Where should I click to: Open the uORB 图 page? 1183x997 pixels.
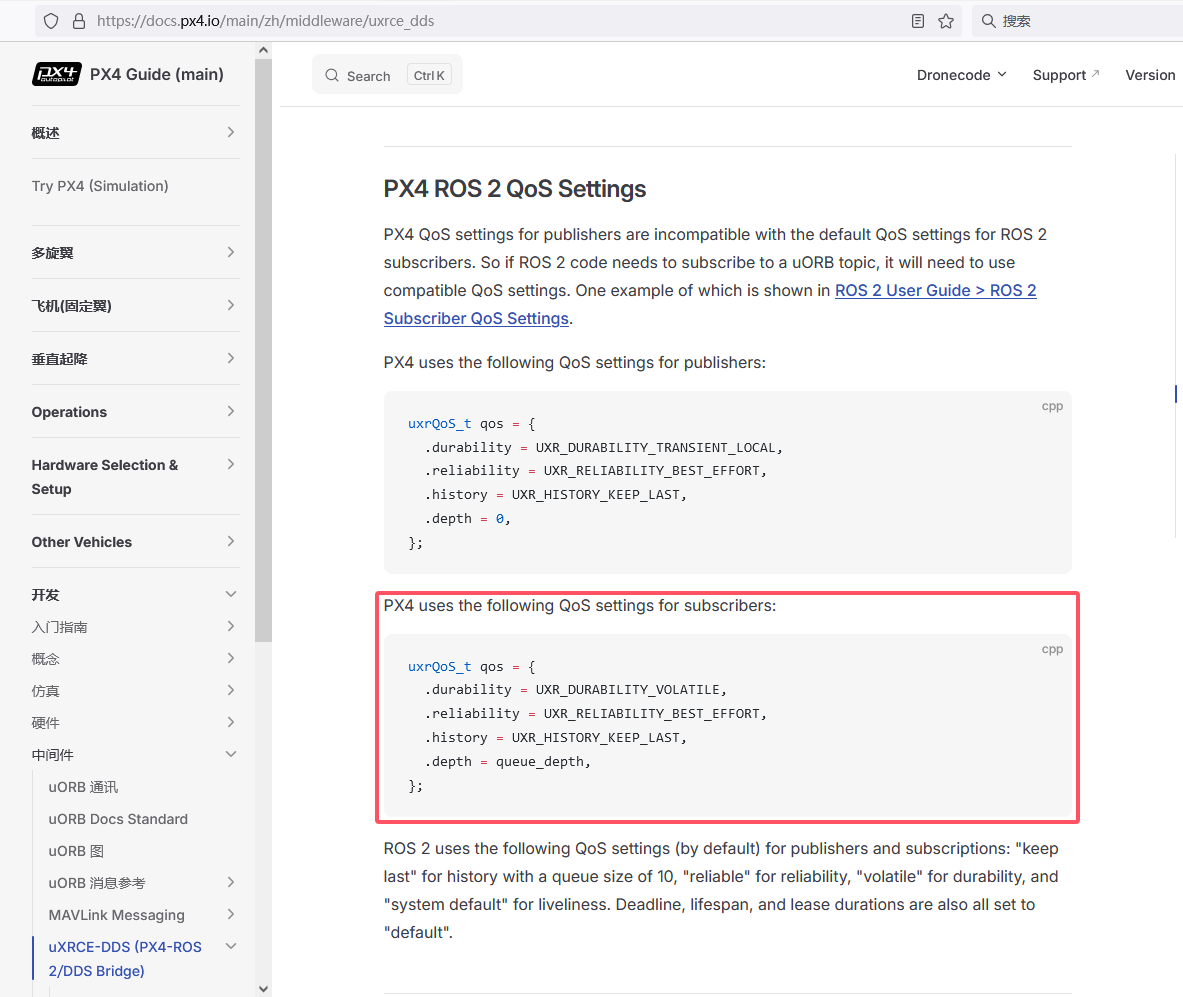coord(76,851)
